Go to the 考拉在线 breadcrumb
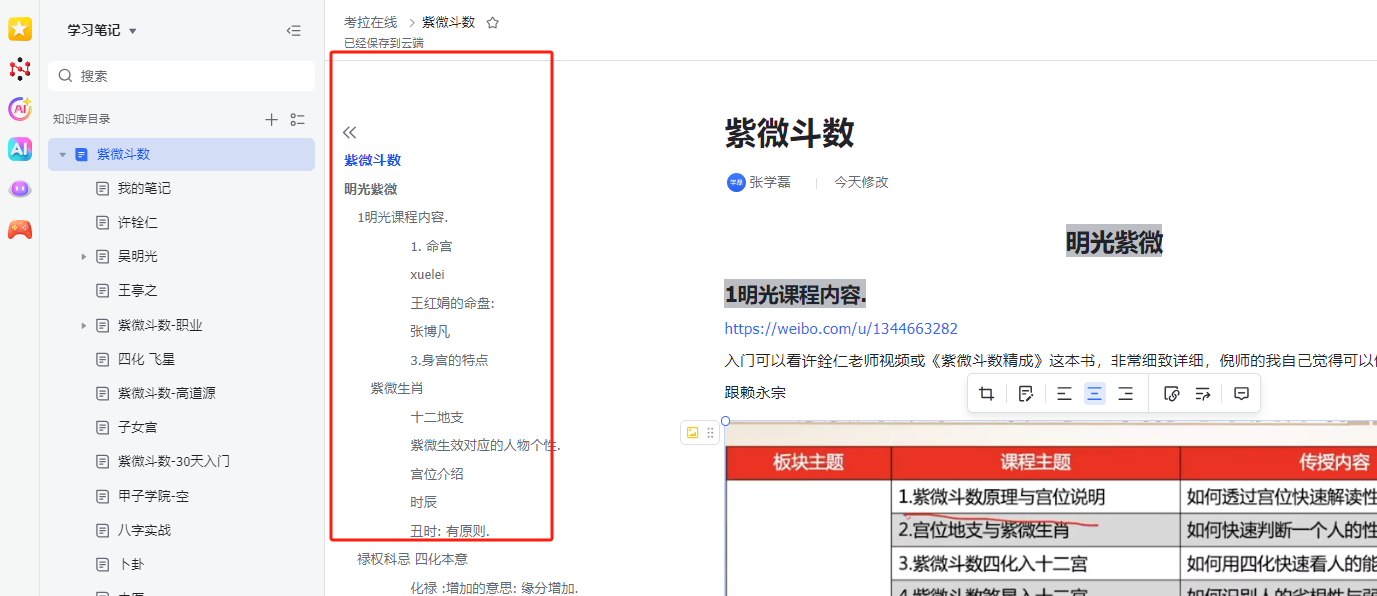Screen dimensions: 1377x596 370,22
